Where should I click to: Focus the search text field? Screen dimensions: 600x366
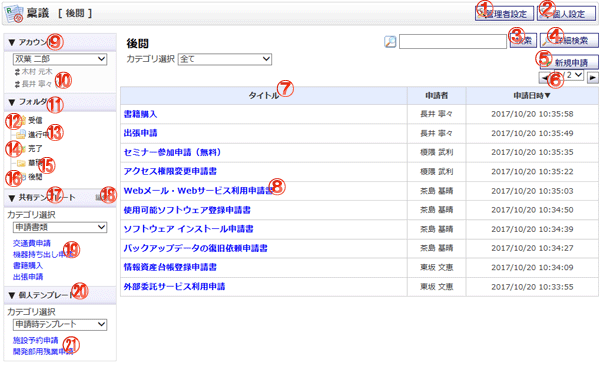(x=453, y=41)
